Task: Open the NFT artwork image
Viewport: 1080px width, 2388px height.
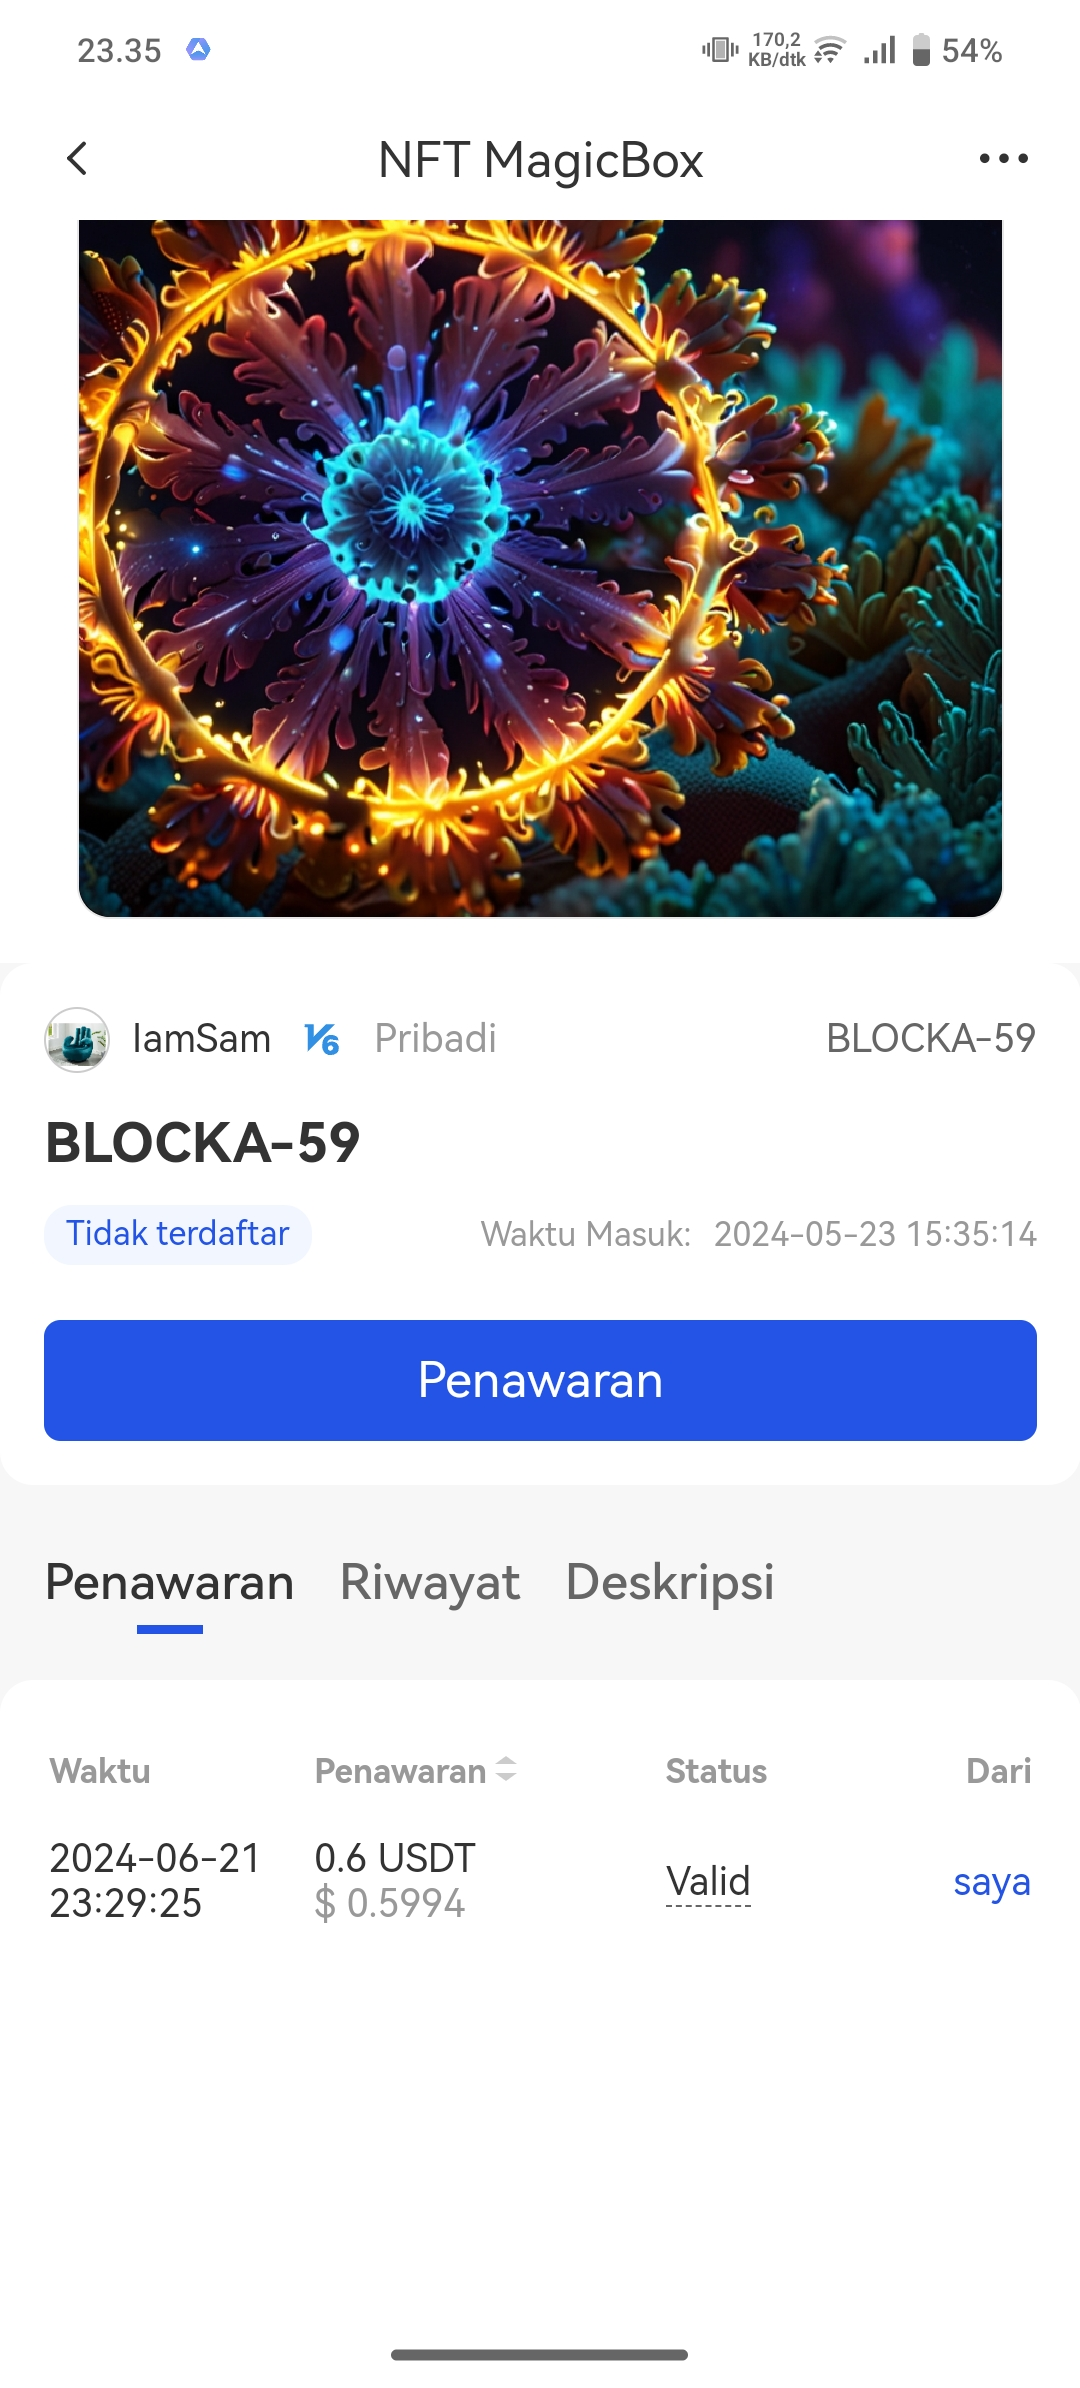Action: tap(540, 568)
